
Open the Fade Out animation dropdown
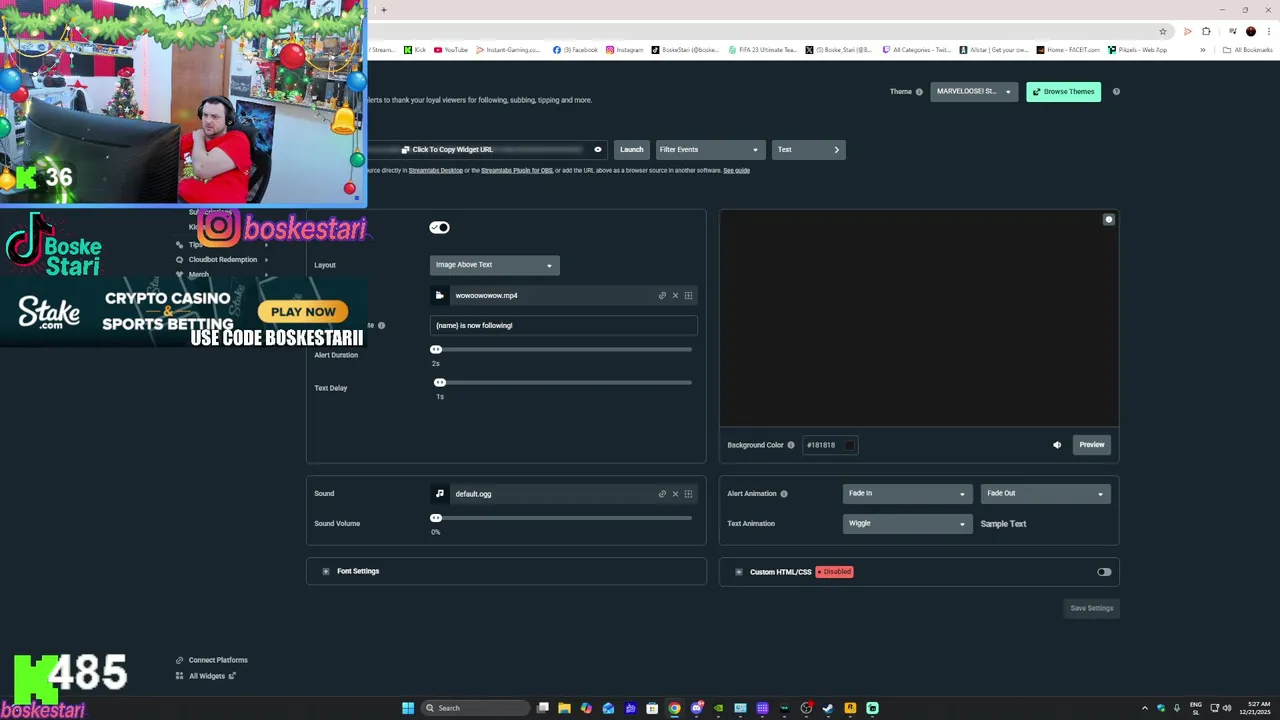click(x=1045, y=493)
